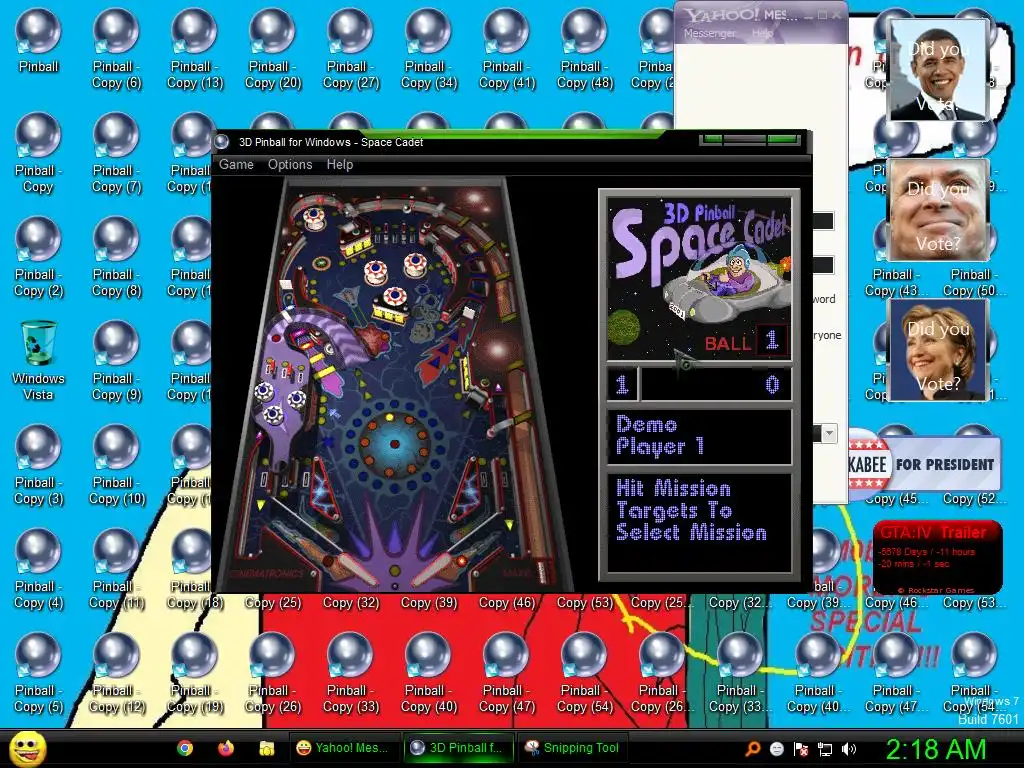Expand the dropdown arrow in Yahoo Messenger window
This screenshot has height=768, width=1024.
click(x=829, y=433)
